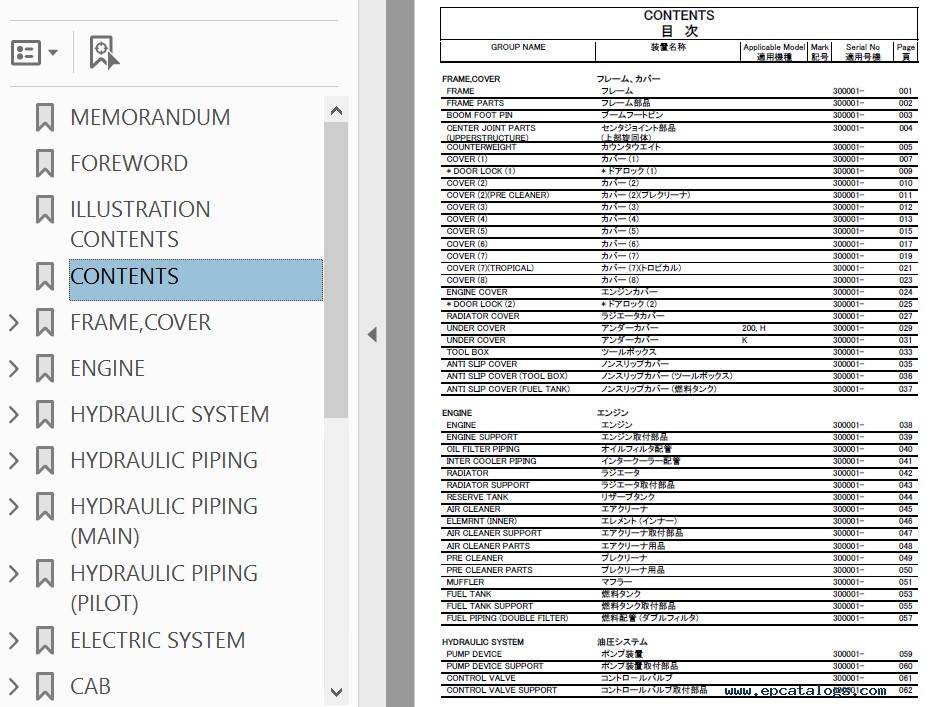Click bookmarks panel scroll down arrow
Image resolution: width=937 pixels, height=707 pixels.
coord(336,692)
